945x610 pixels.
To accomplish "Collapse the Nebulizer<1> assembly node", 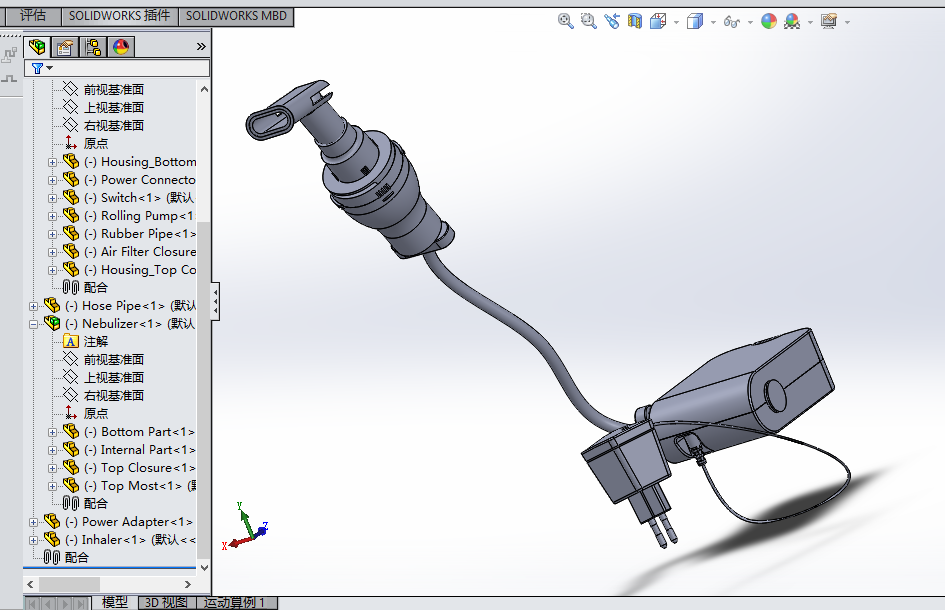I will 34,324.
